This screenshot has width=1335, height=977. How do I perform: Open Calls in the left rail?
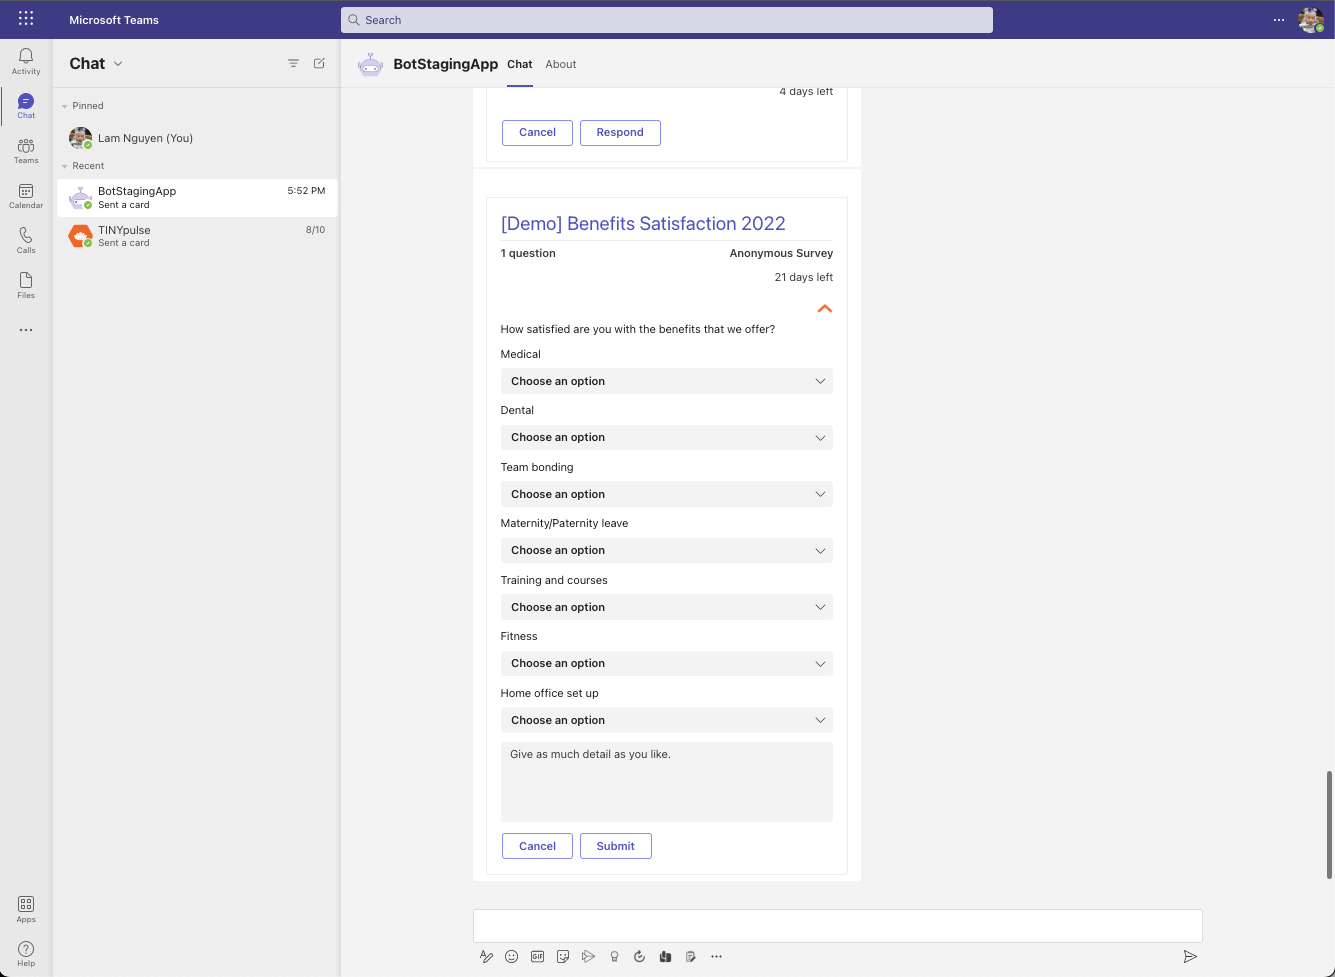click(x=26, y=241)
